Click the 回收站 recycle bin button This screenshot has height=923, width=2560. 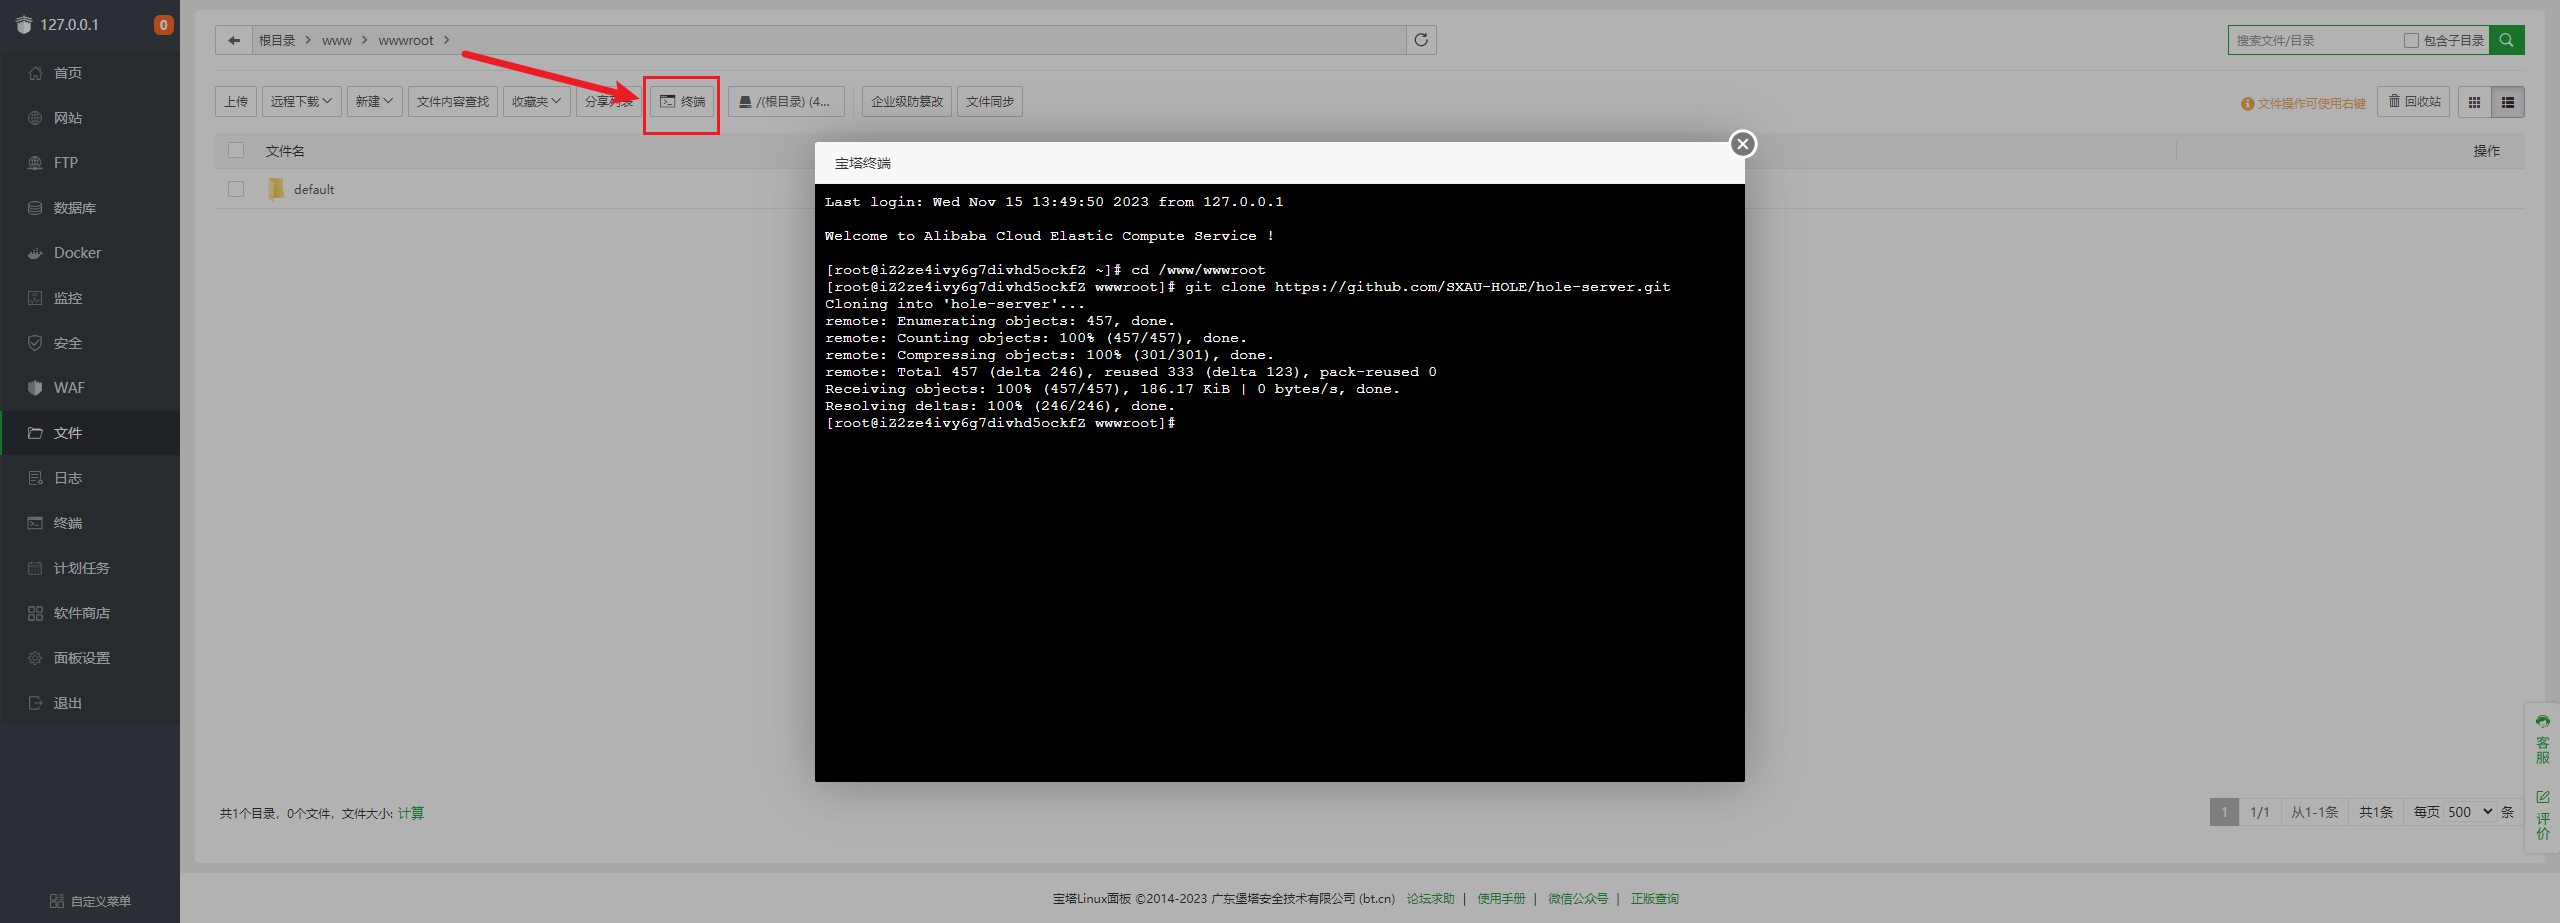pyautogui.click(x=2415, y=101)
